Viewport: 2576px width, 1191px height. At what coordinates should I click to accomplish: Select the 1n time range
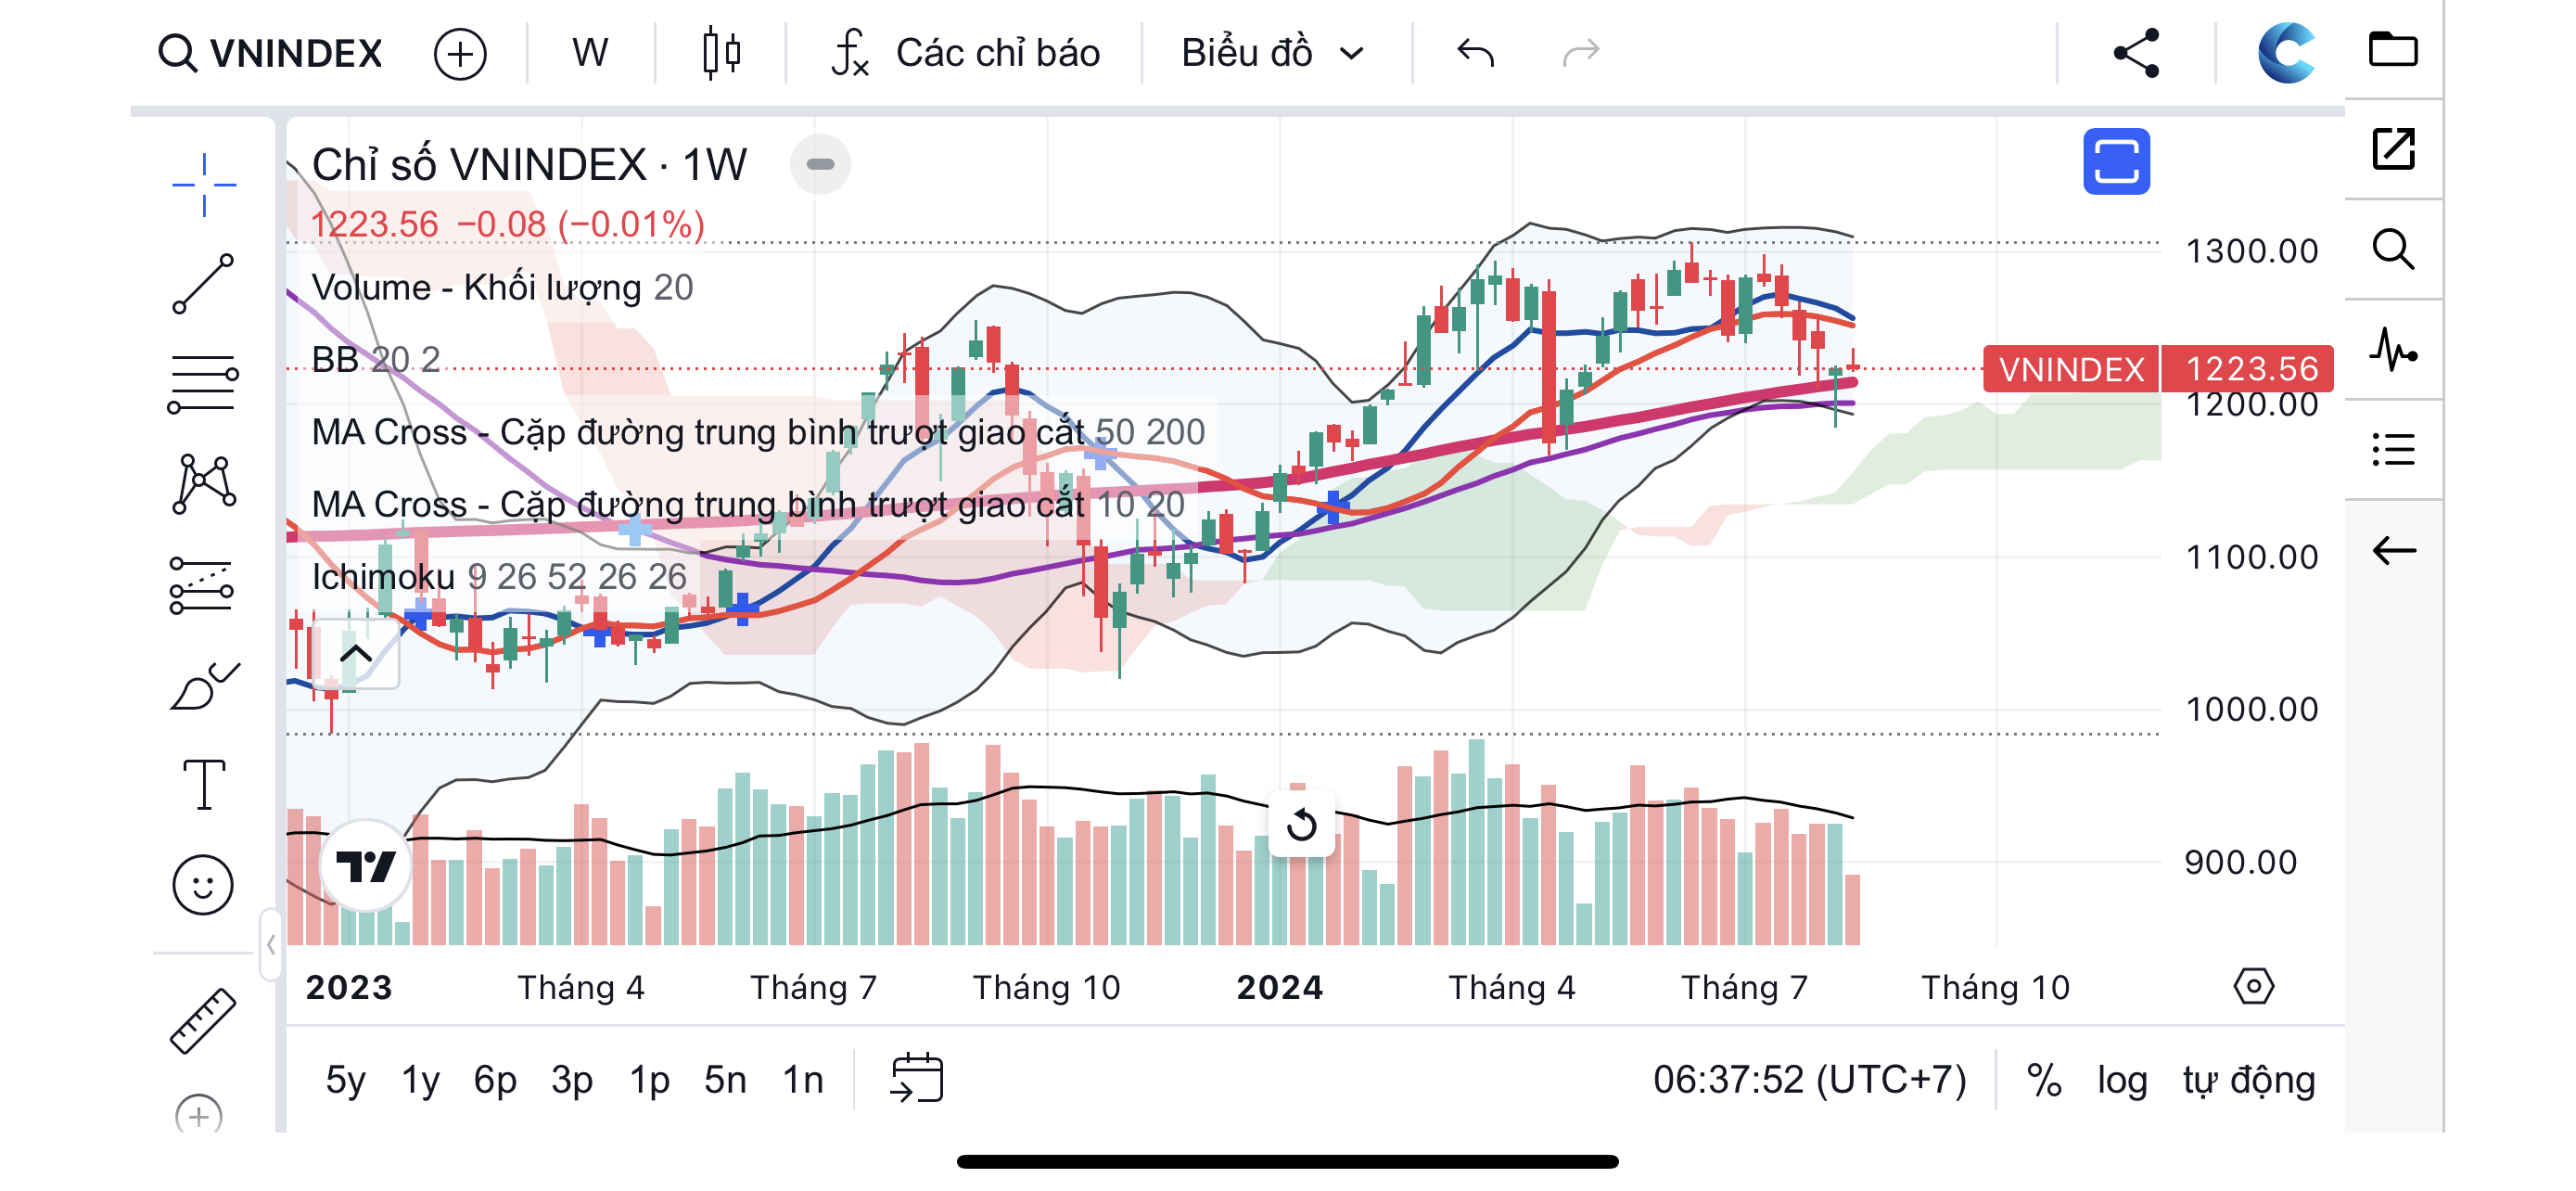(x=803, y=1080)
